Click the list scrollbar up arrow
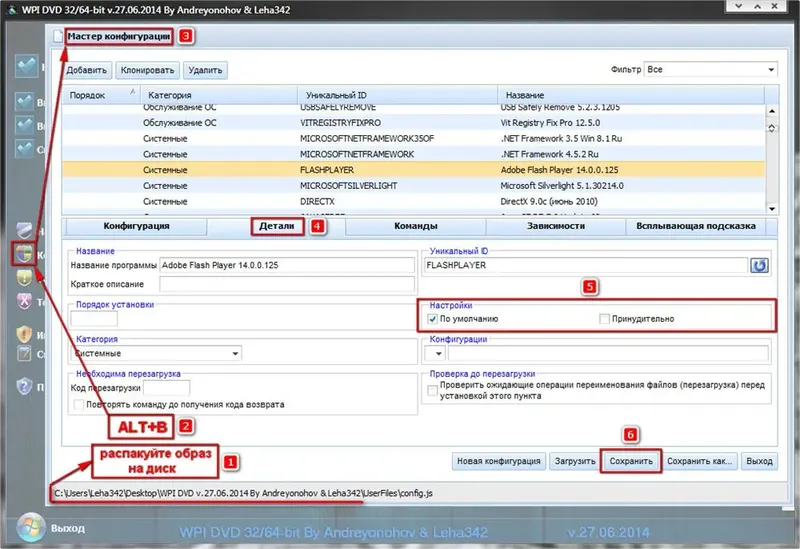 [772, 111]
